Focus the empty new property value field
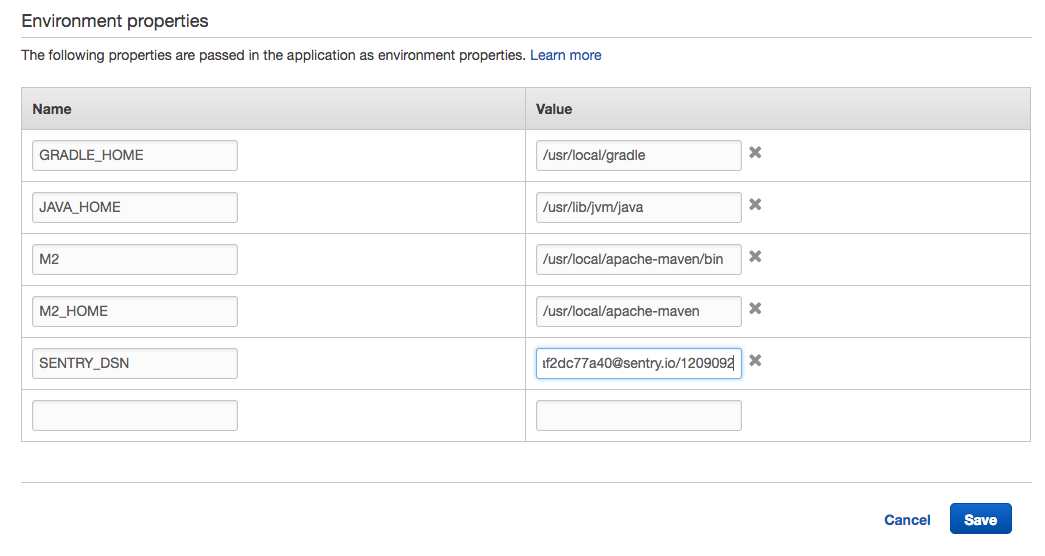Viewport: 1045px width, 556px height. [639, 415]
